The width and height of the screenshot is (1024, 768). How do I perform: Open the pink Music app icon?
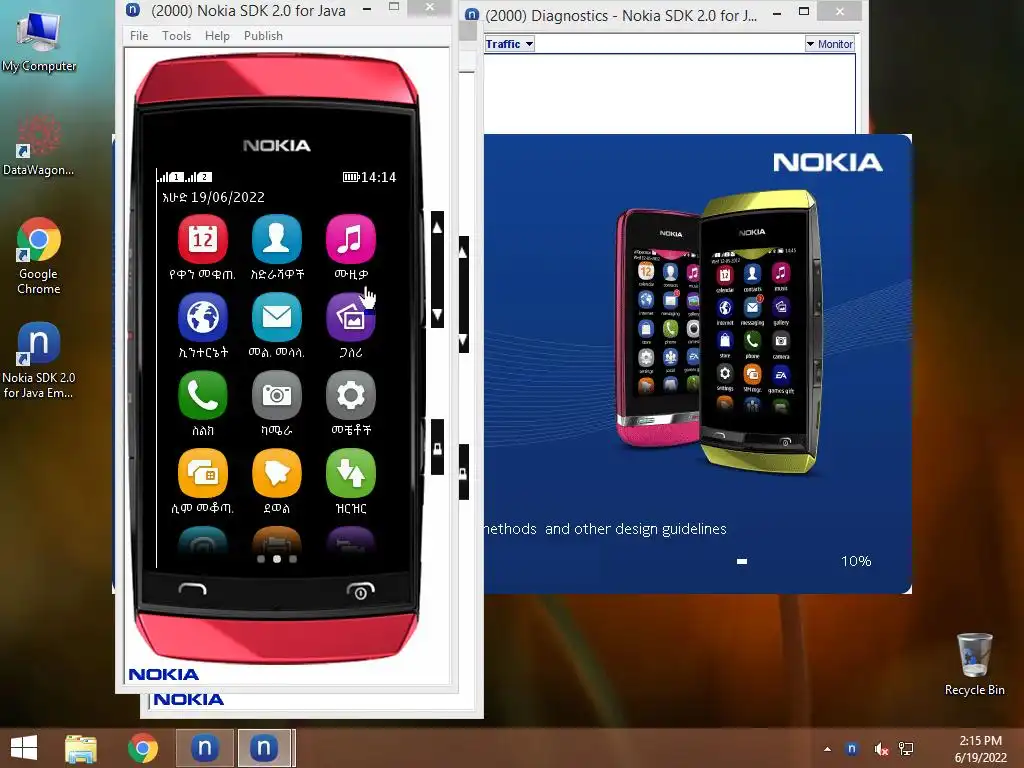[x=351, y=239]
